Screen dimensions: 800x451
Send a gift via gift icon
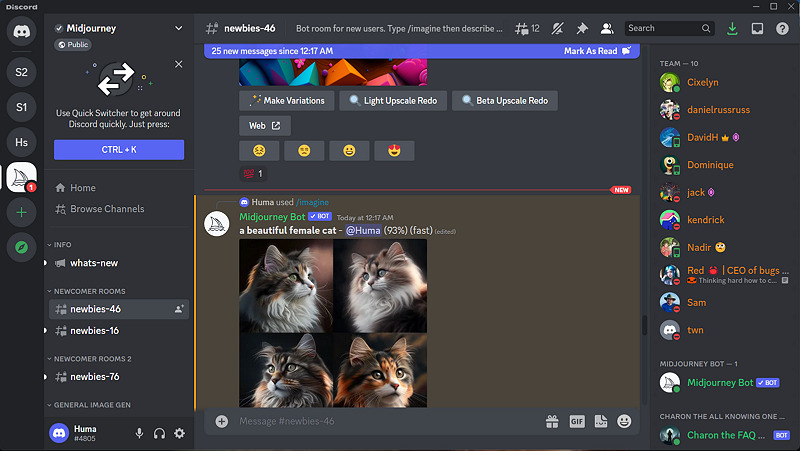pos(552,421)
